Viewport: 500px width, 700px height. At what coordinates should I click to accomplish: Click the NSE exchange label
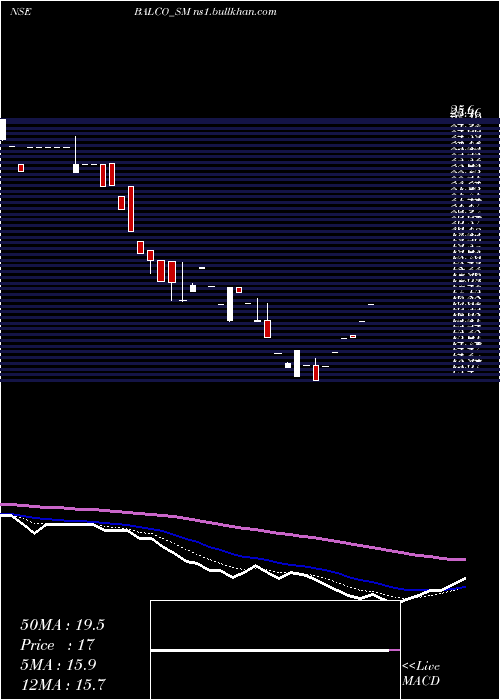[x=21, y=12]
